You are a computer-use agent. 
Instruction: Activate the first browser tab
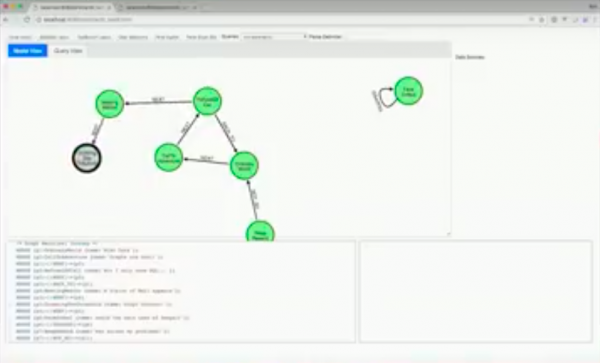coord(71,7)
